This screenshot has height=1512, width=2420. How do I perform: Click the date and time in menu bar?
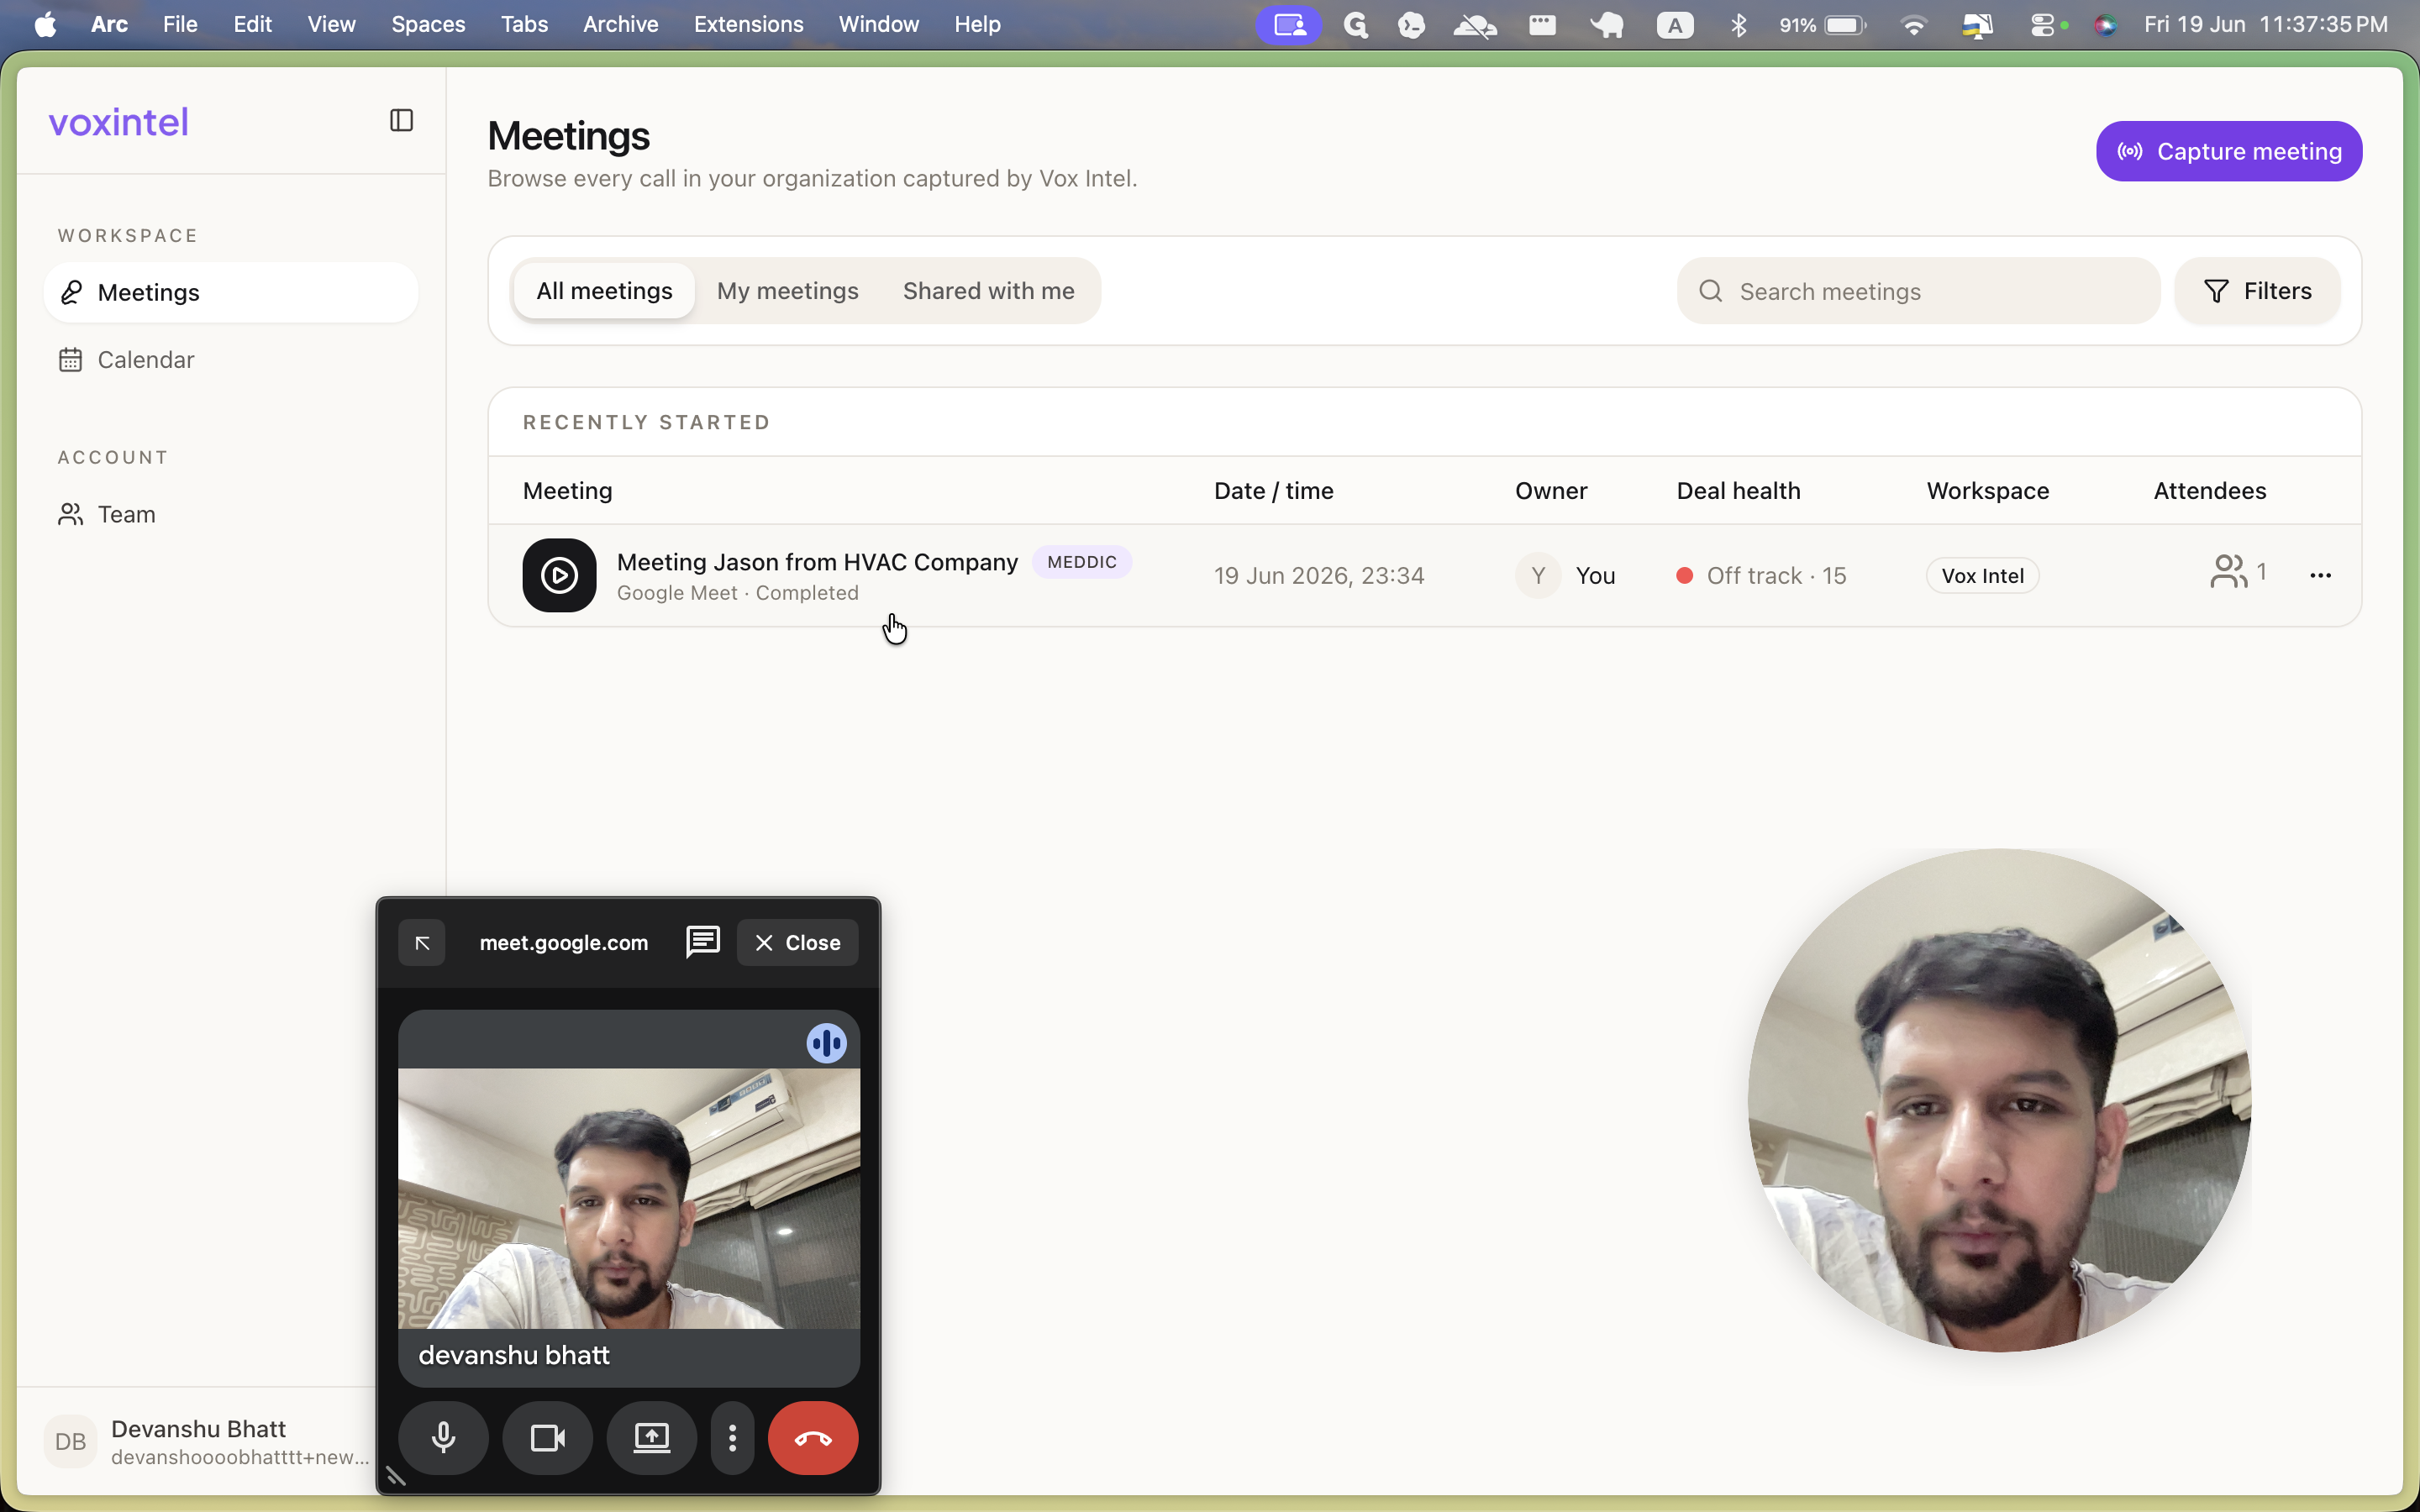2265,24
